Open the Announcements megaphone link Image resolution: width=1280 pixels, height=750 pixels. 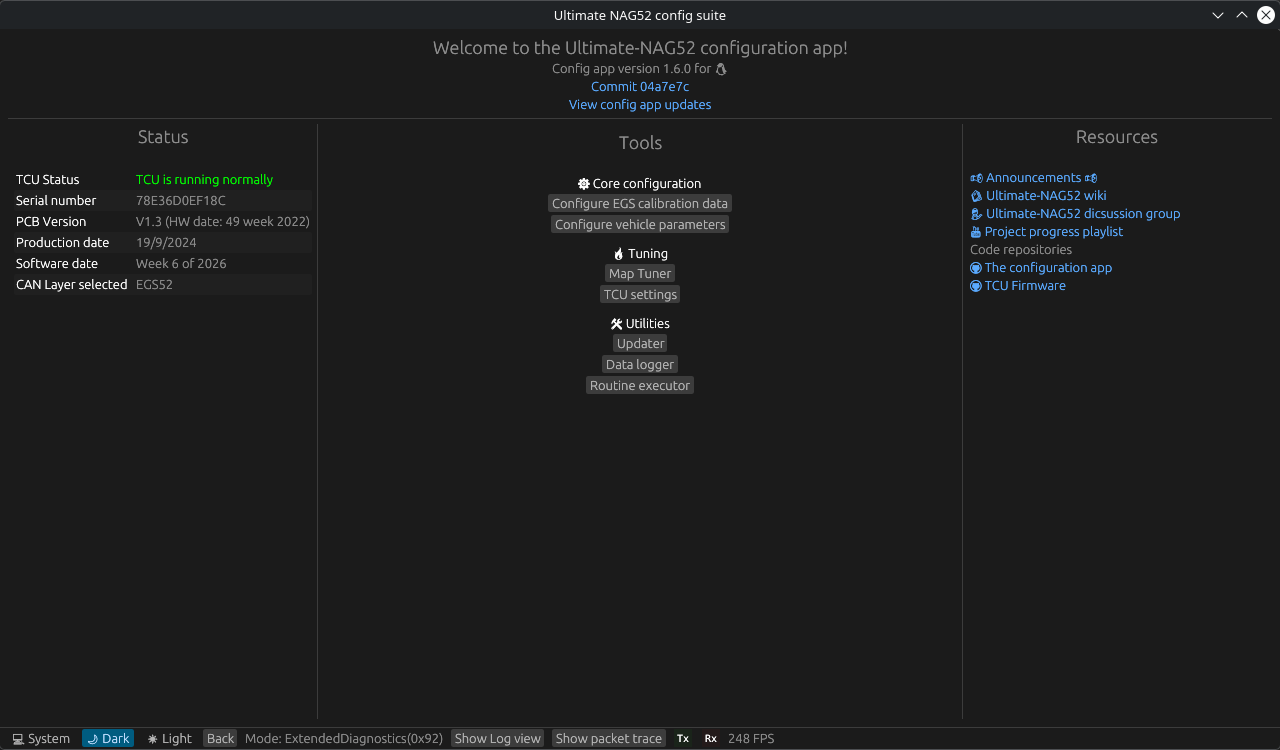pos(1033,178)
